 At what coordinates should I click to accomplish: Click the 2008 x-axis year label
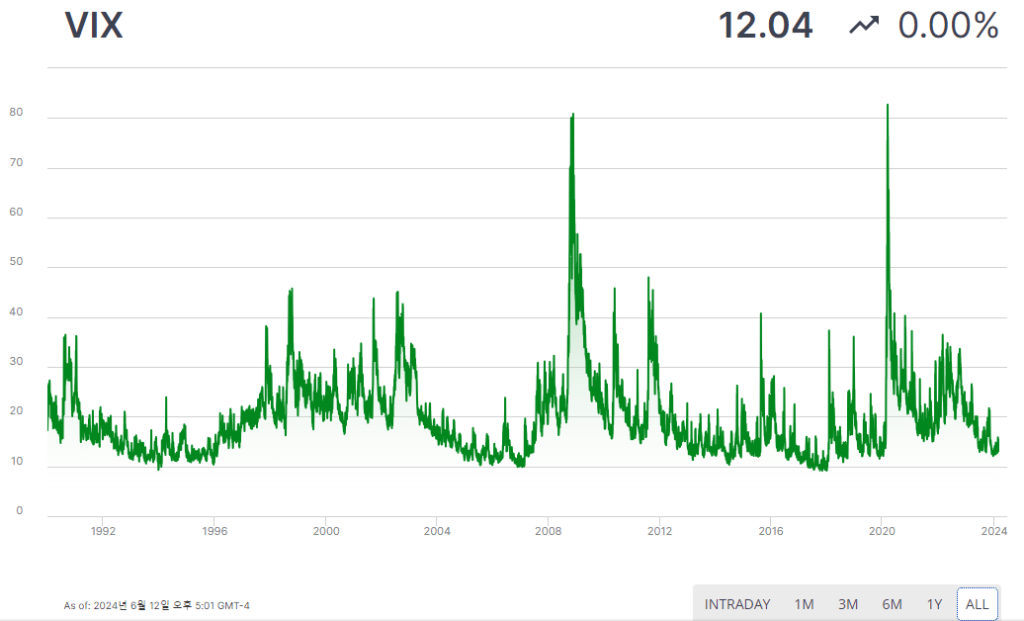[547, 531]
